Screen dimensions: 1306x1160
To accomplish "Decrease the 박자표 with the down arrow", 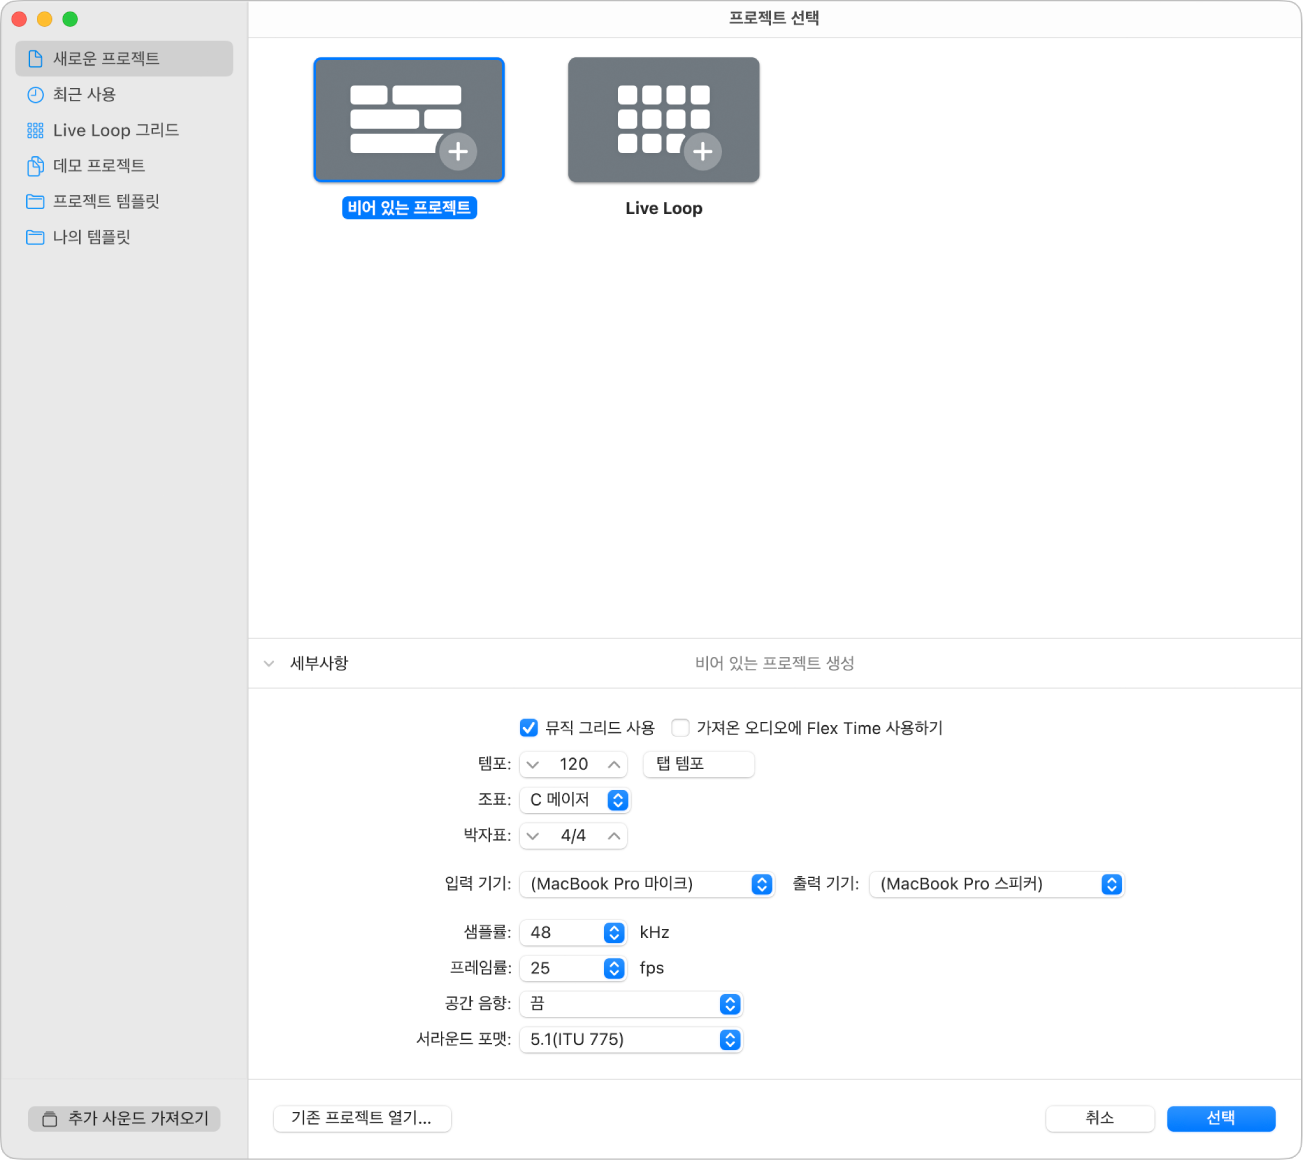I will pos(533,836).
